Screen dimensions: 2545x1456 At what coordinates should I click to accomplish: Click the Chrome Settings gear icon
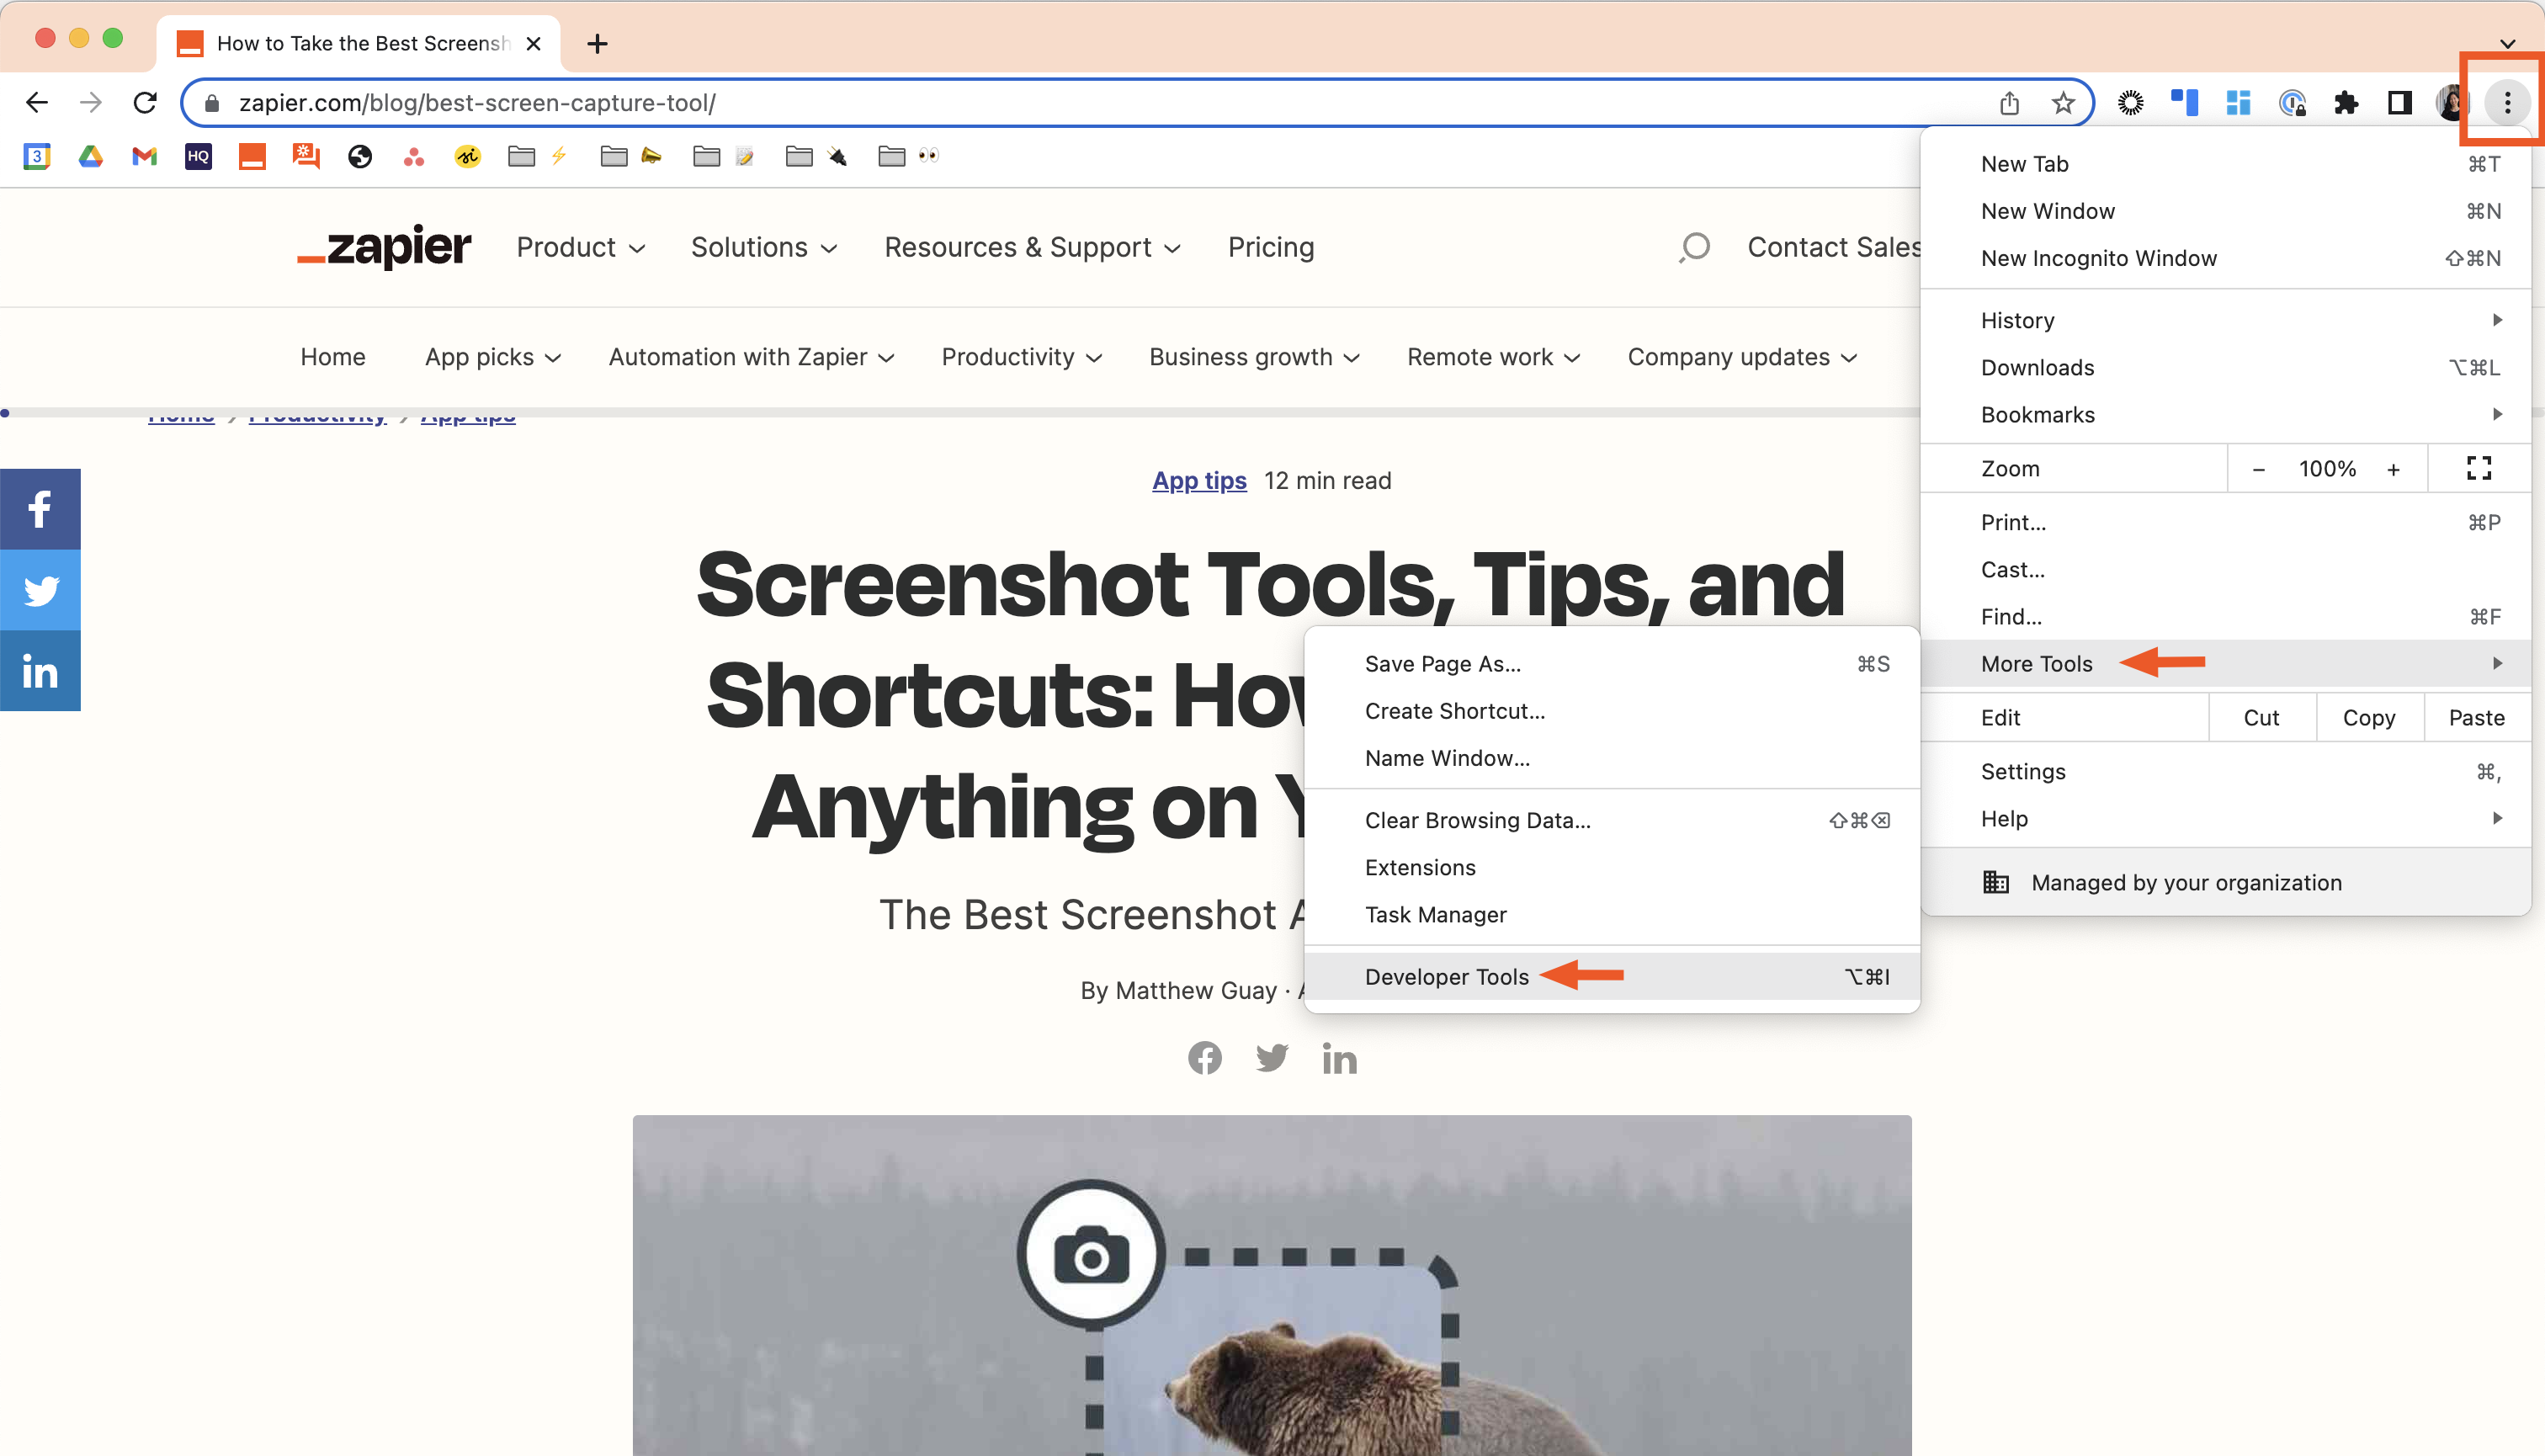coord(2129,101)
